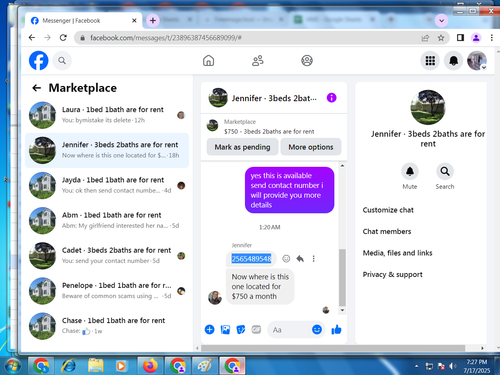This screenshot has width=500, height=375.
Task: Expand Media, files and links section
Action: [397, 253]
